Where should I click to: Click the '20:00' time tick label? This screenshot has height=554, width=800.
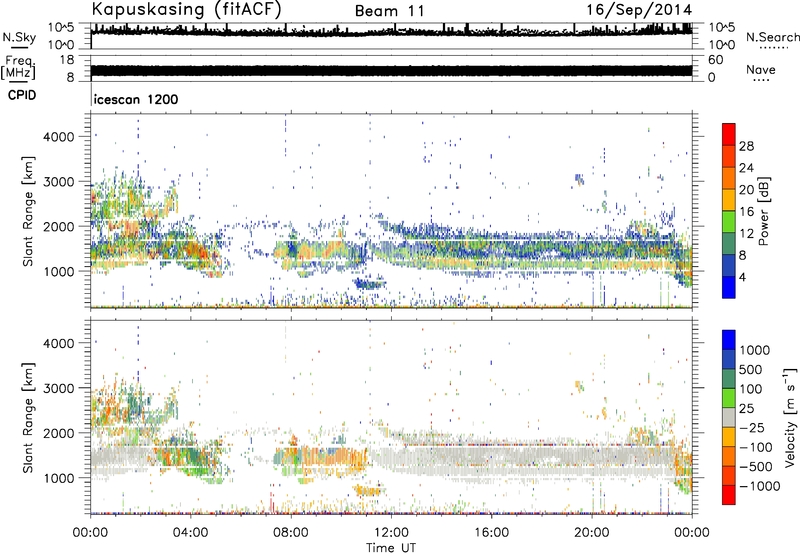(x=591, y=533)
